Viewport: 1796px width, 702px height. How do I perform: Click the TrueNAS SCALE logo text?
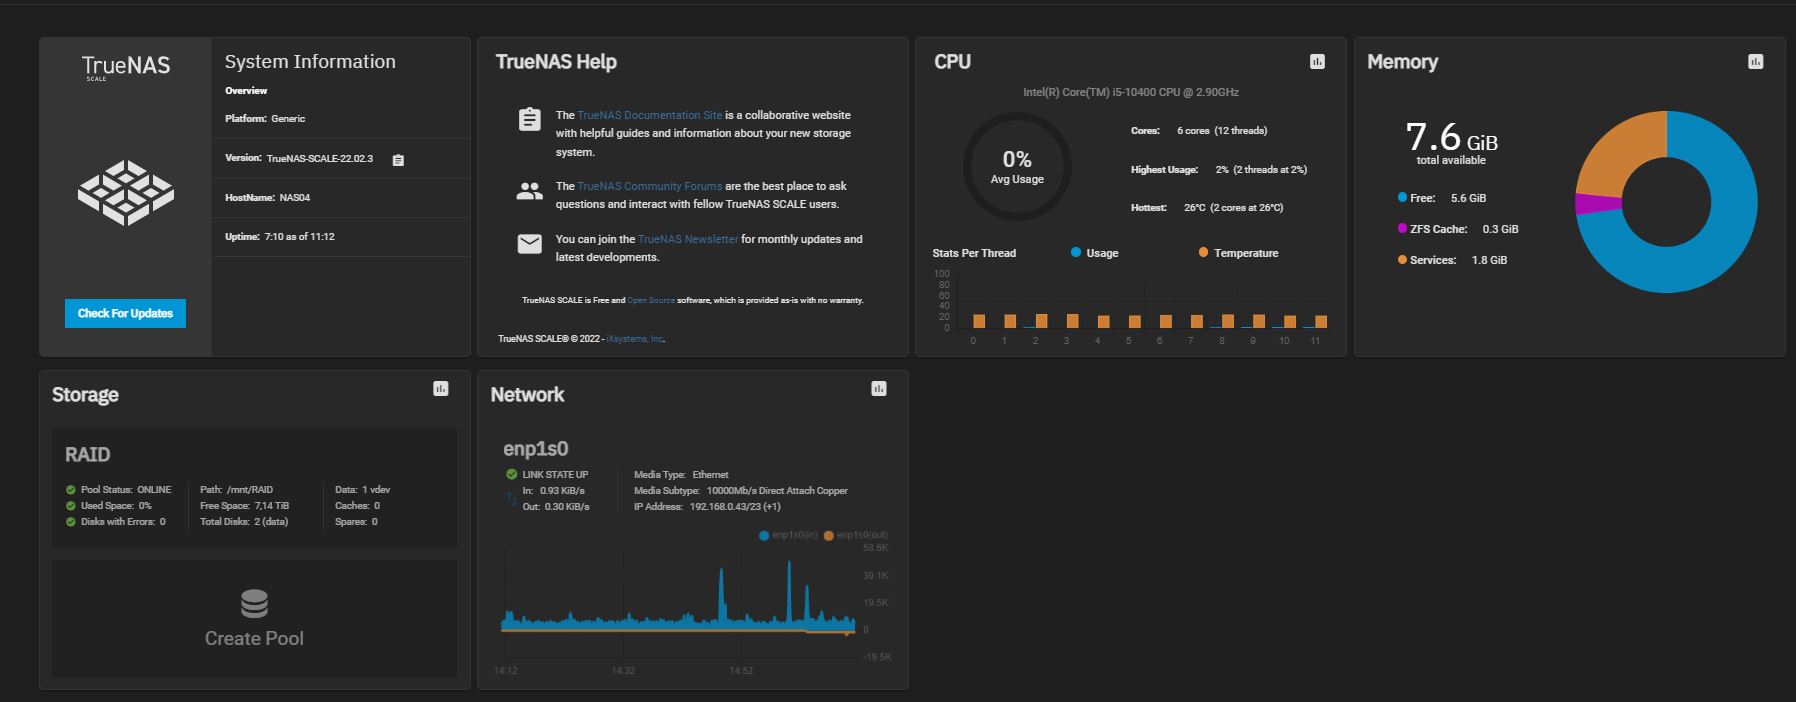[126, 67]
